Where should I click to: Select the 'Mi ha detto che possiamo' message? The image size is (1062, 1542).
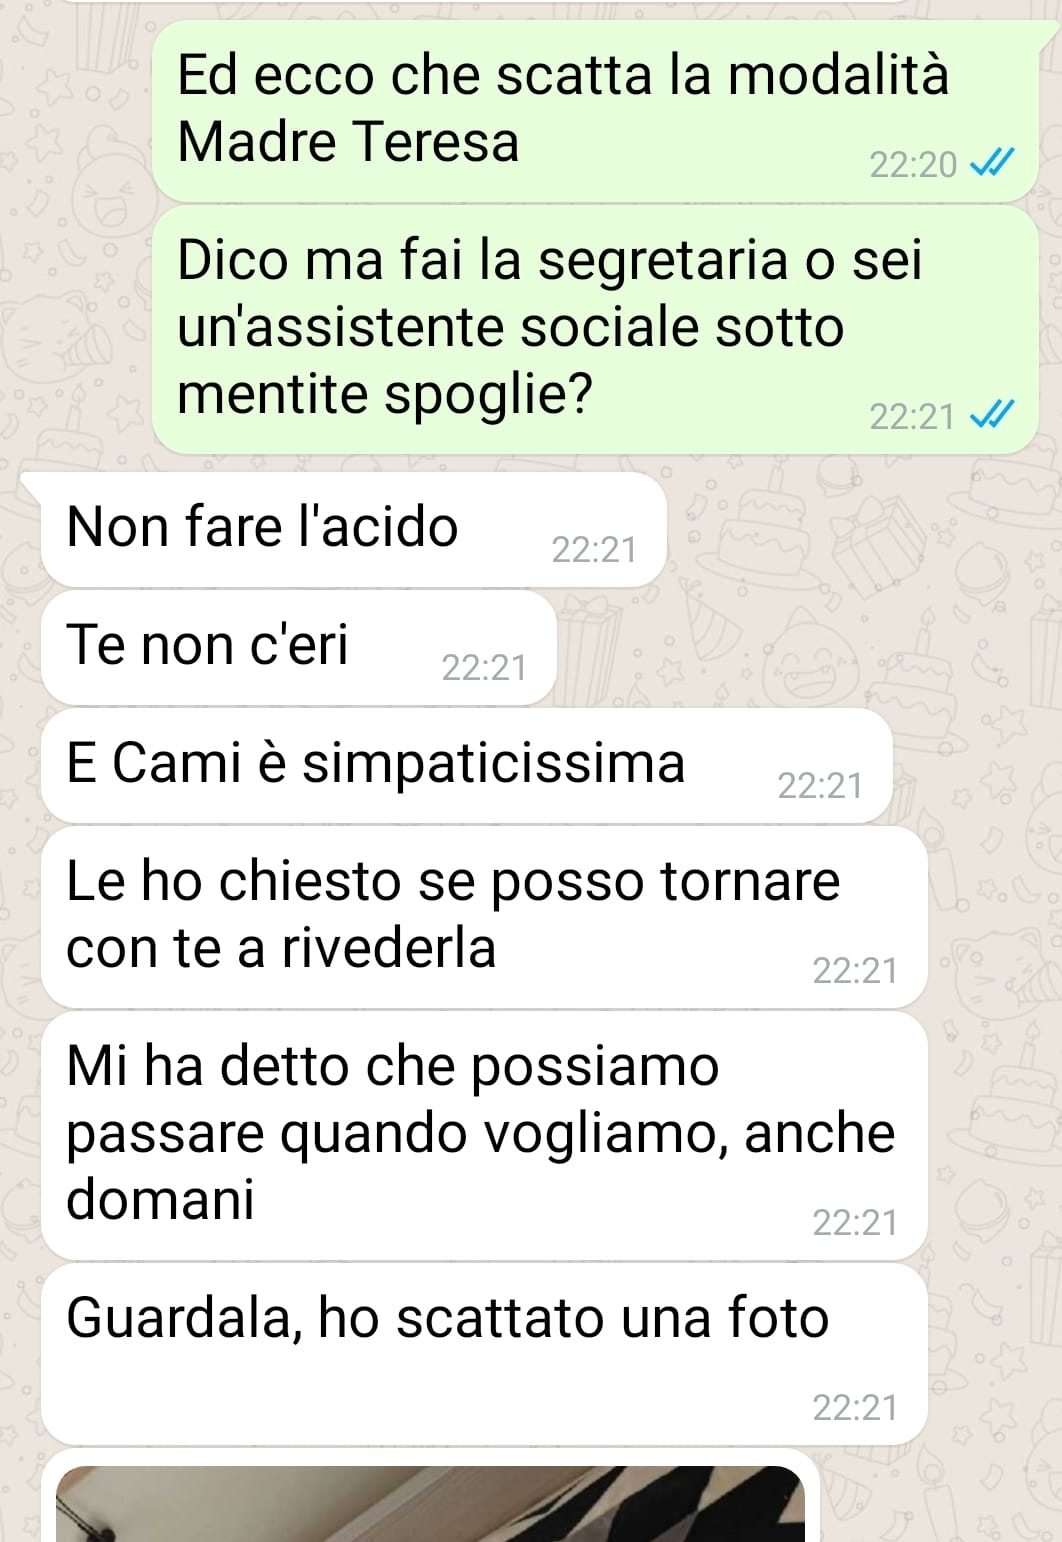click(485, 1135)
